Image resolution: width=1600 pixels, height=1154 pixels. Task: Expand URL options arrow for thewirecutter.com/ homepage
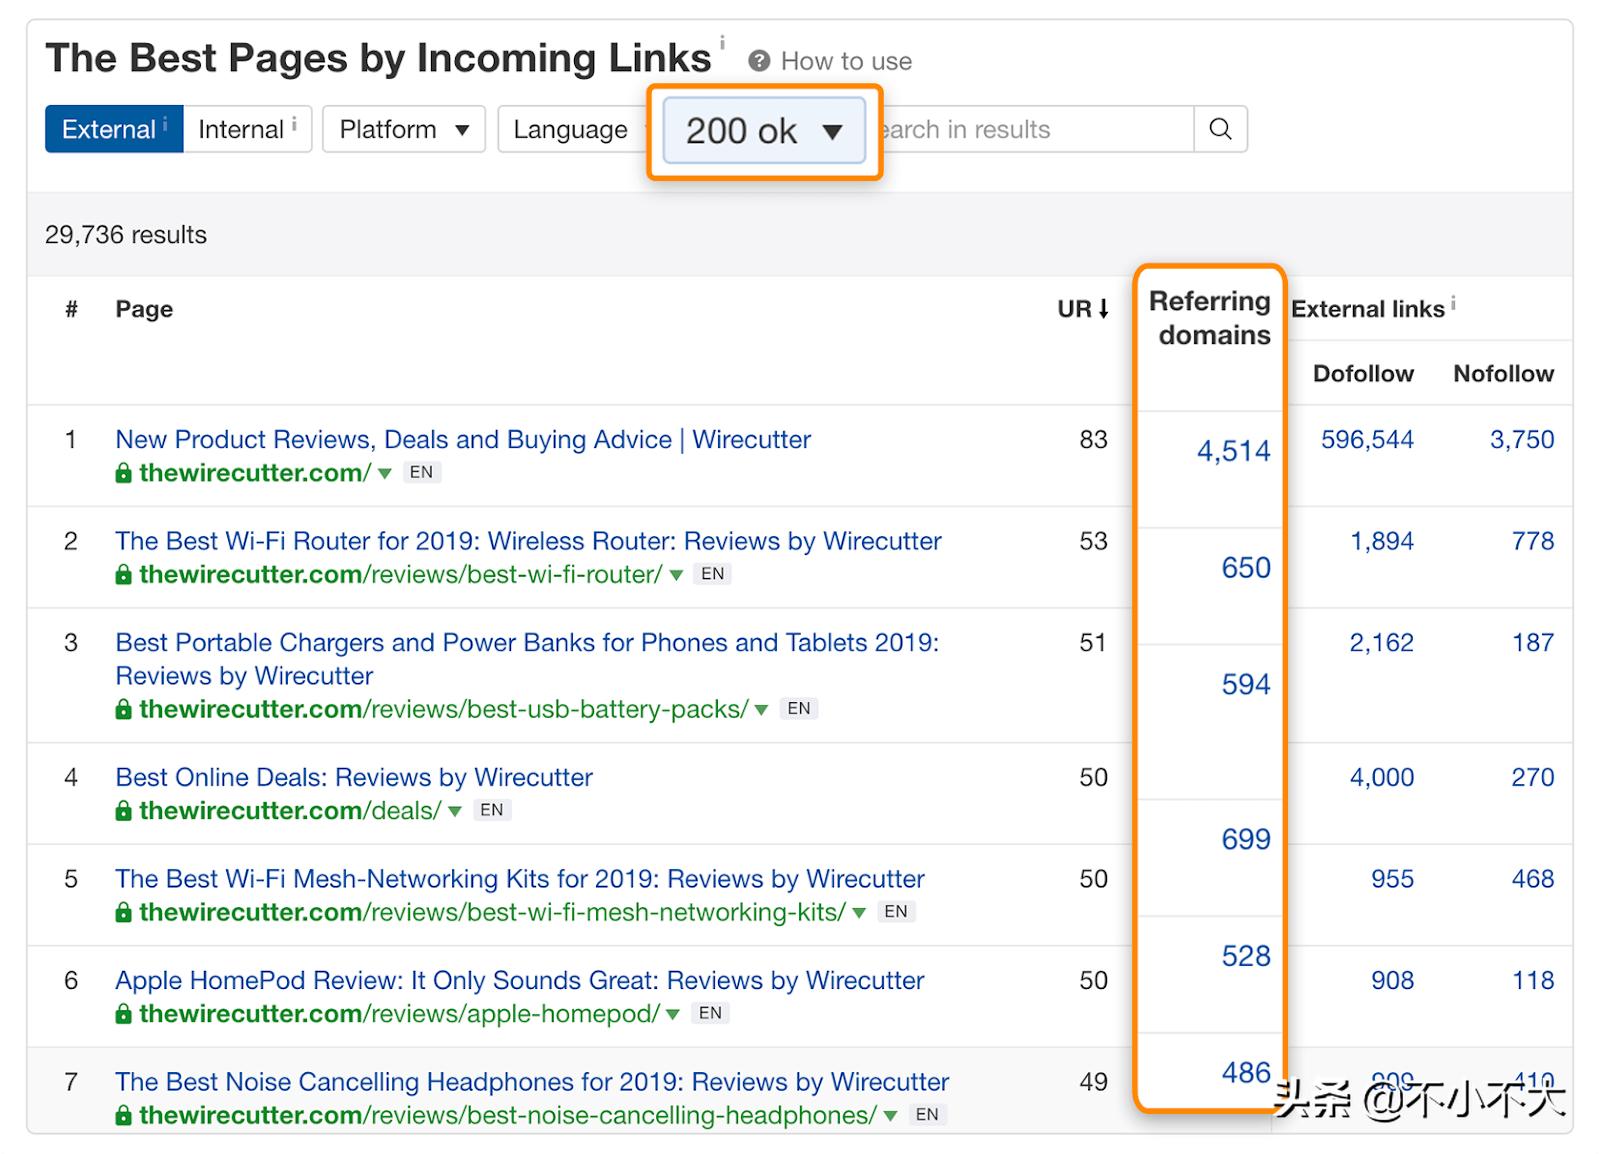coord(385,474)
